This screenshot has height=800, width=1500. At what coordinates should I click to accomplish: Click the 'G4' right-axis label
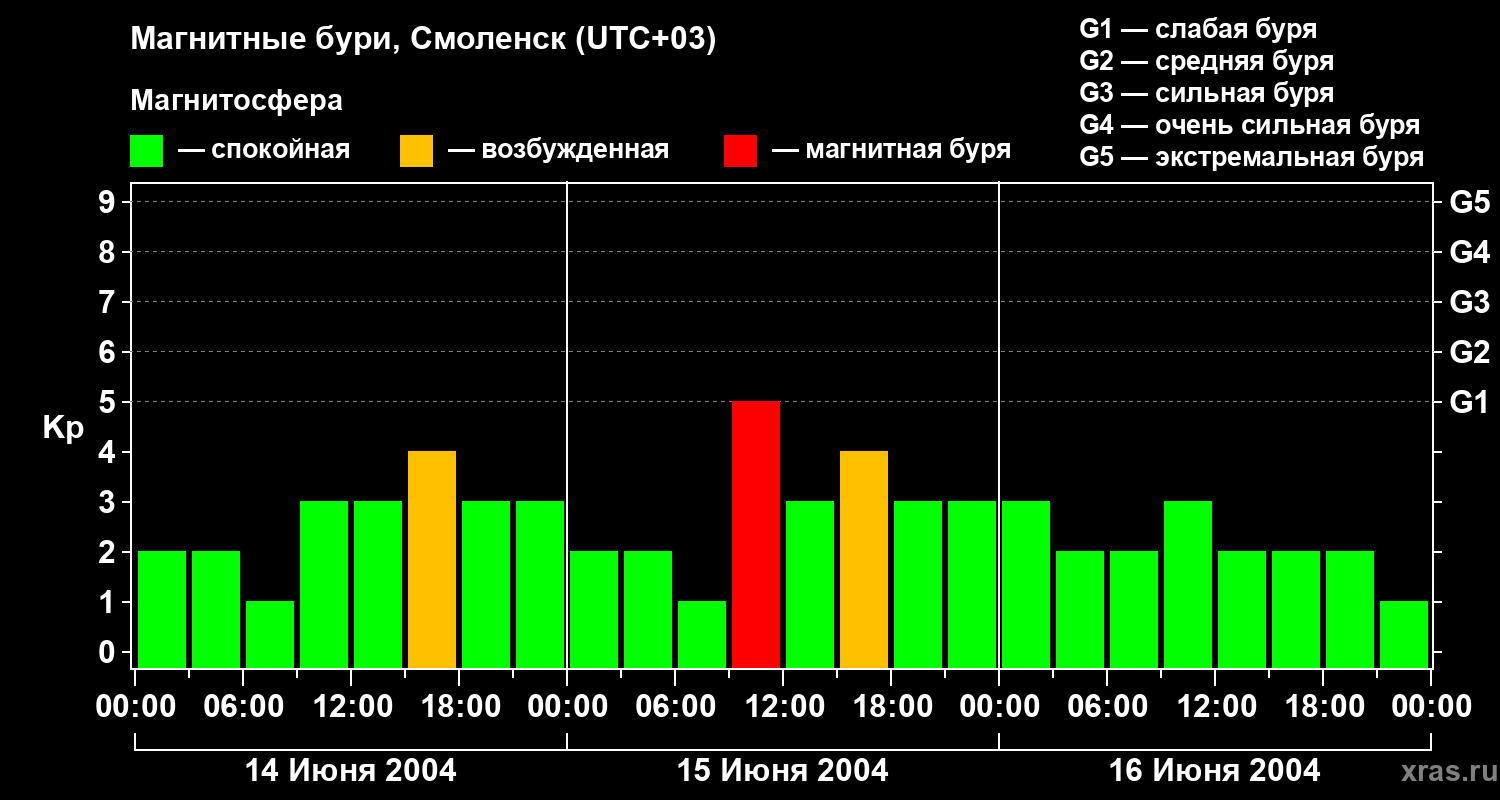coord(1469,252)
